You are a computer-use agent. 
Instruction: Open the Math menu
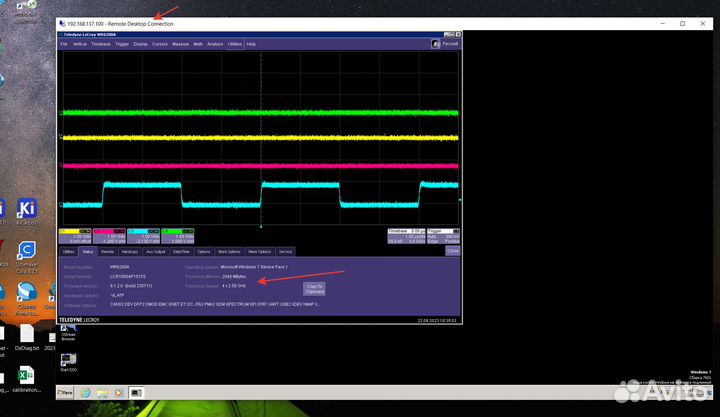pyautogui.click(x=198, y=44)
